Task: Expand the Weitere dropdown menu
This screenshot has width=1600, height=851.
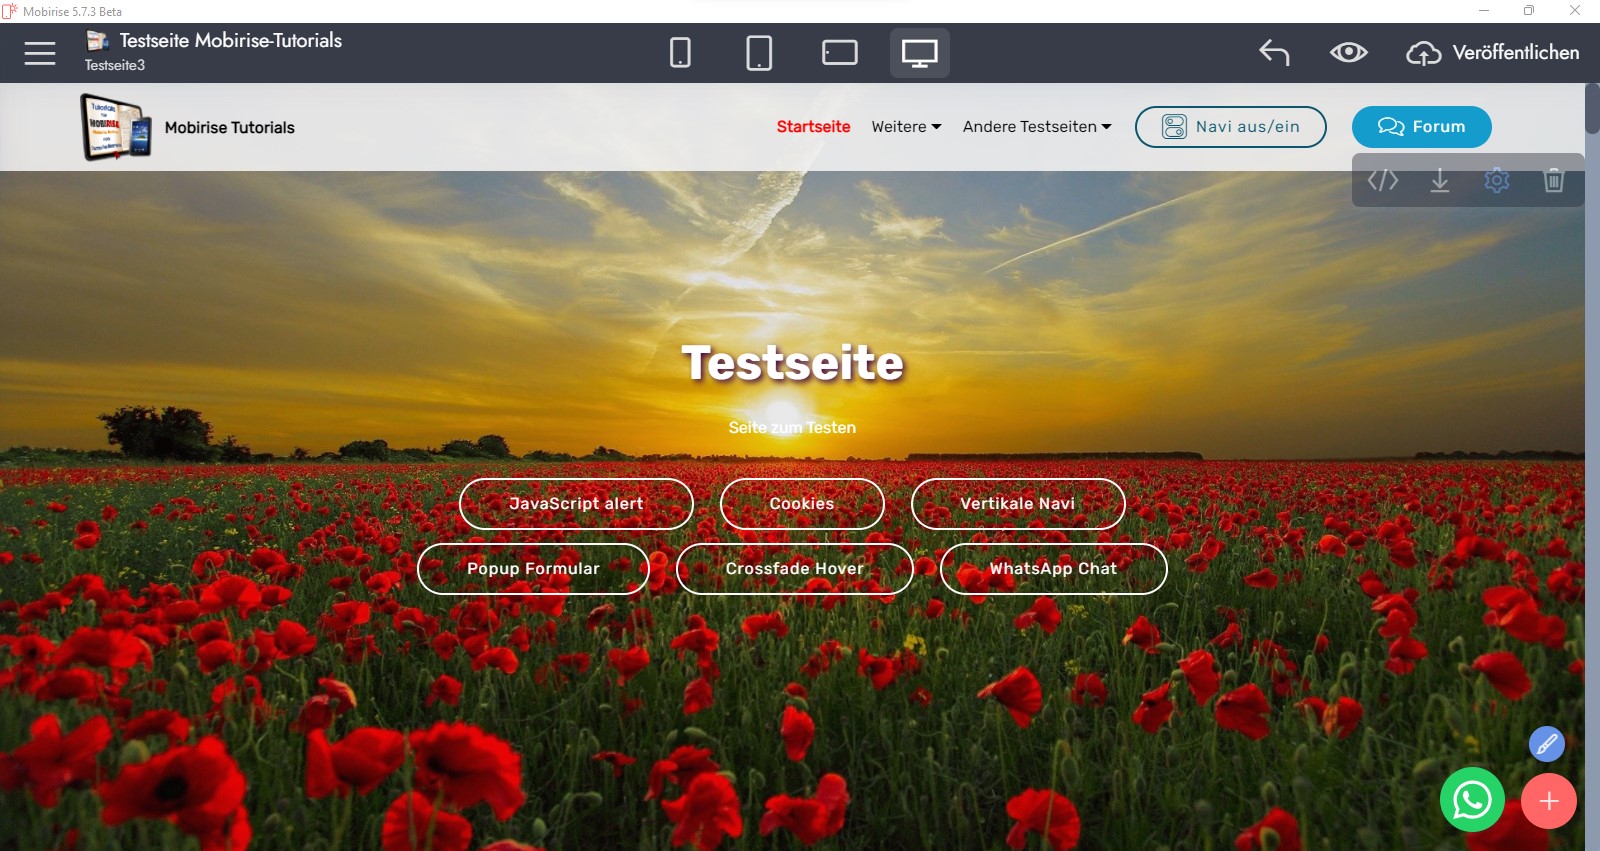Action: coord(906,127)
